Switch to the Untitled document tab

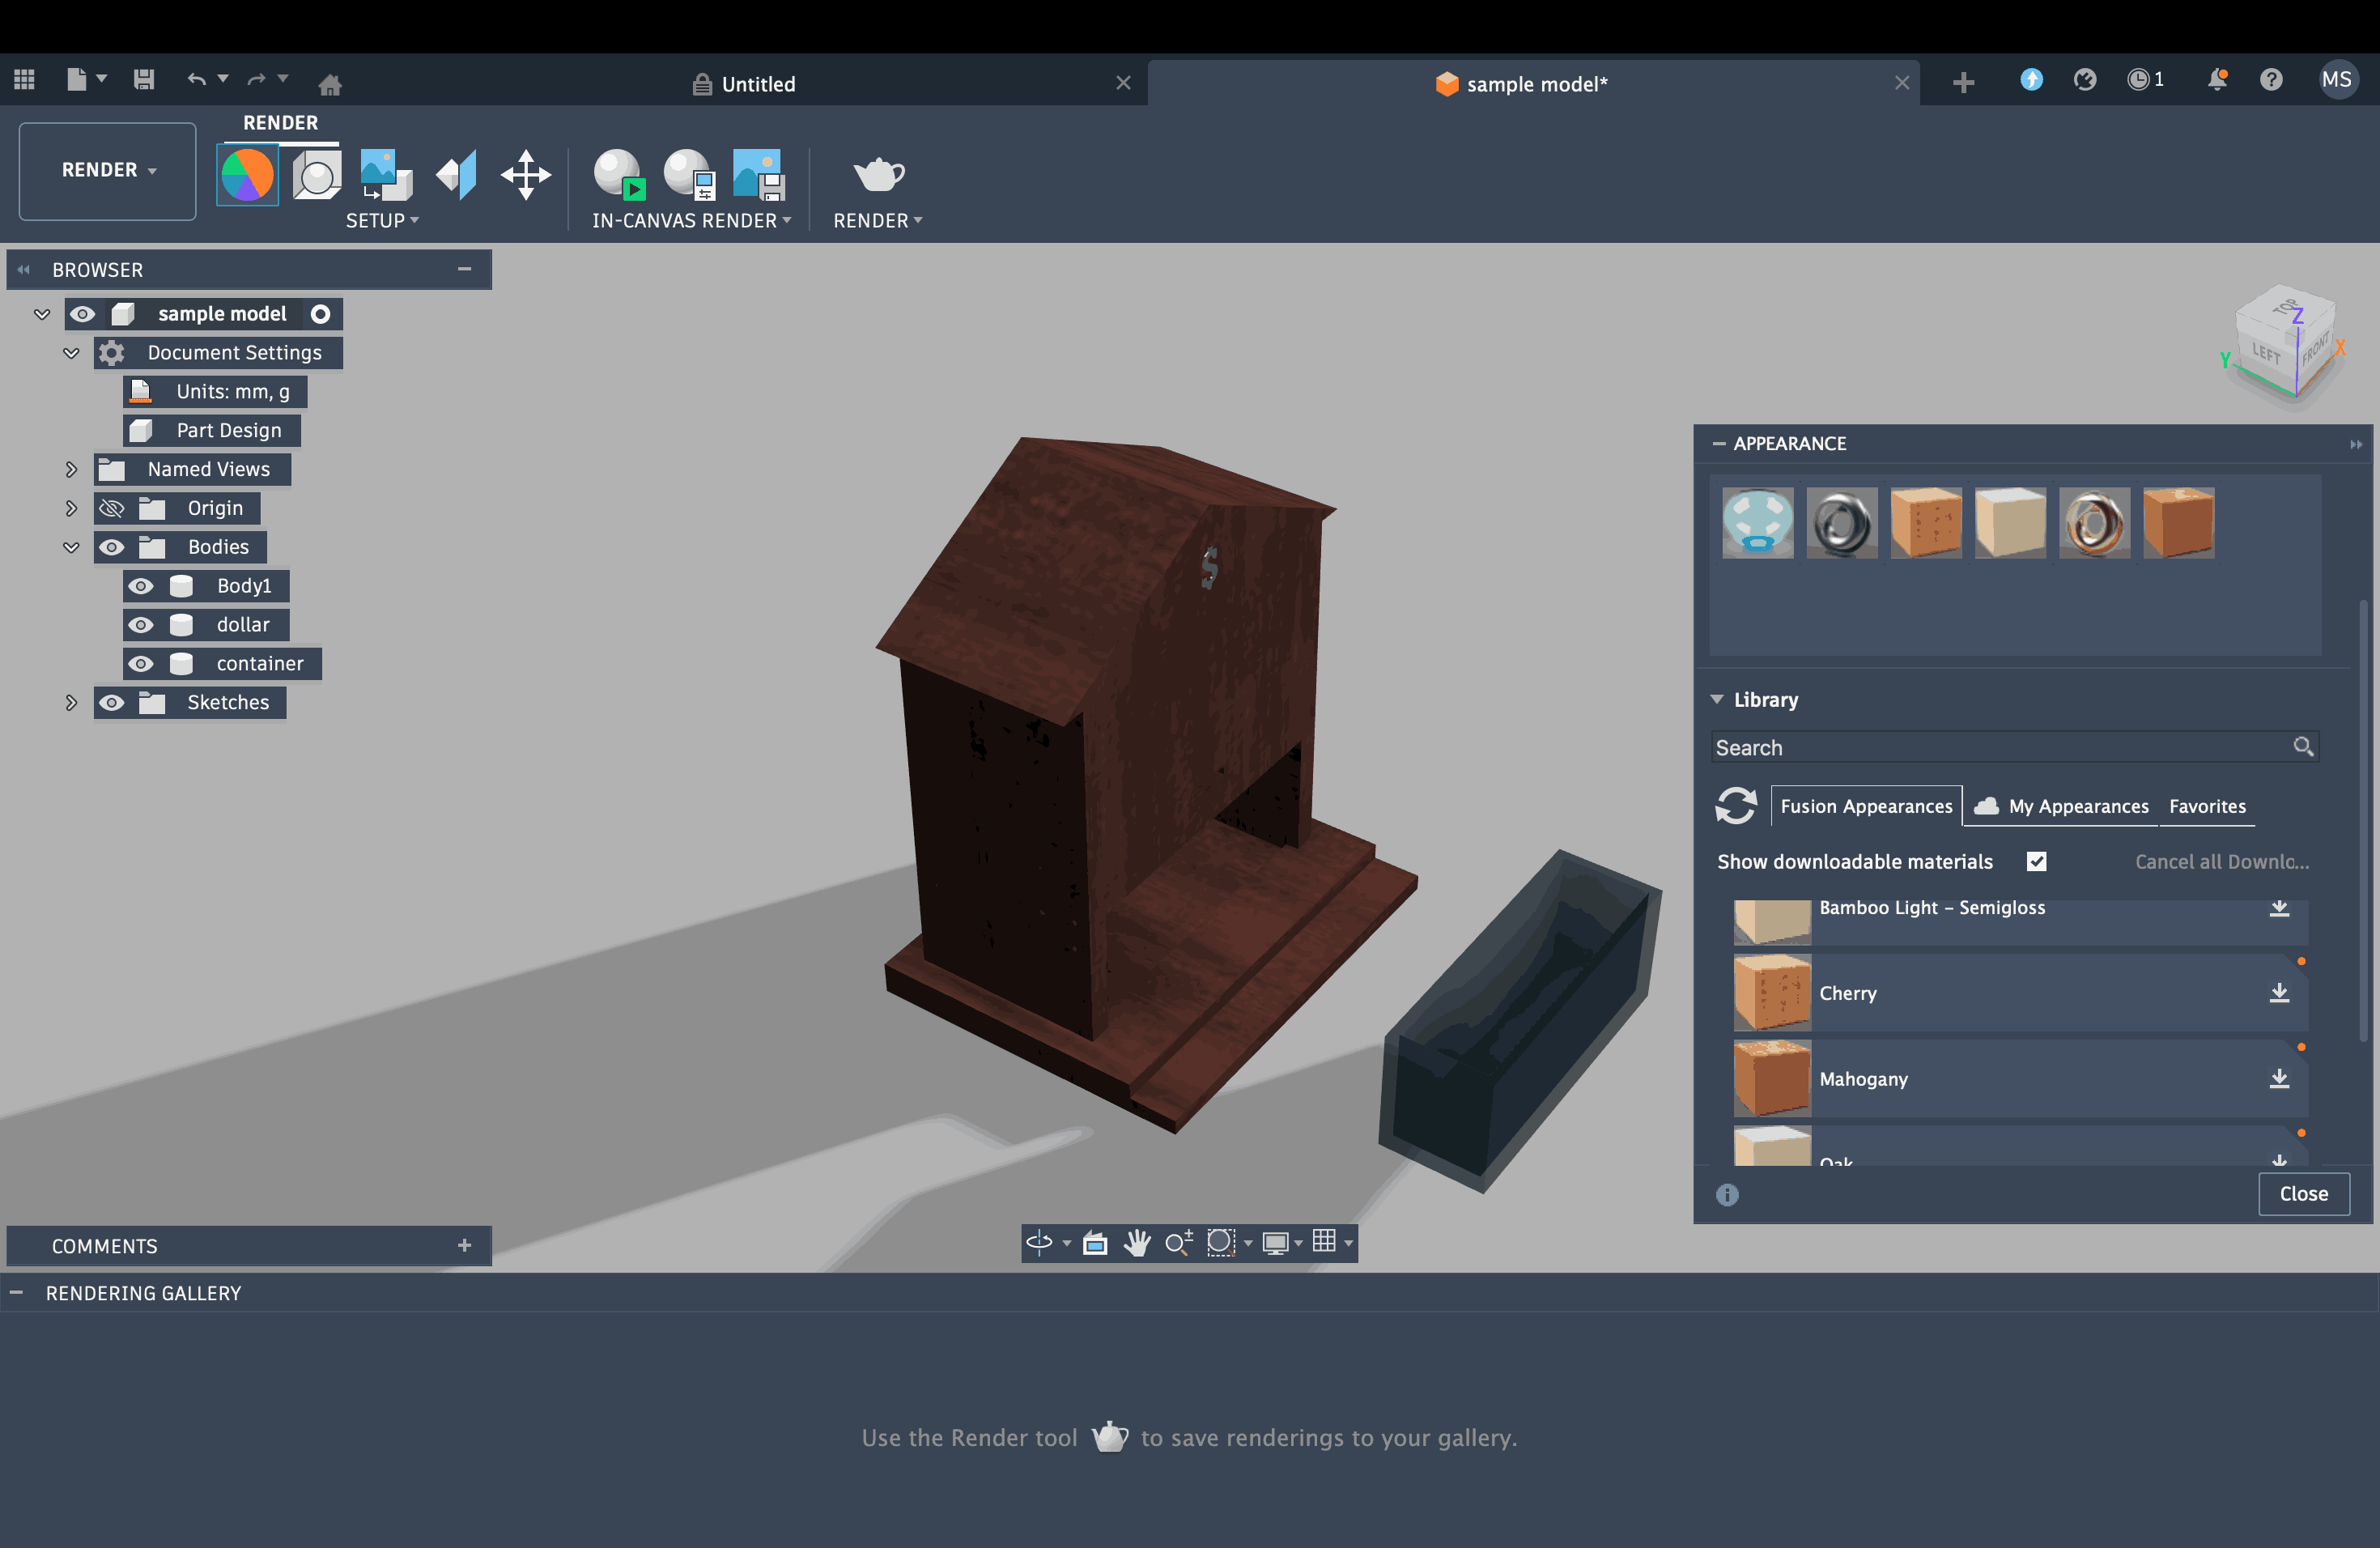point(757,84)
